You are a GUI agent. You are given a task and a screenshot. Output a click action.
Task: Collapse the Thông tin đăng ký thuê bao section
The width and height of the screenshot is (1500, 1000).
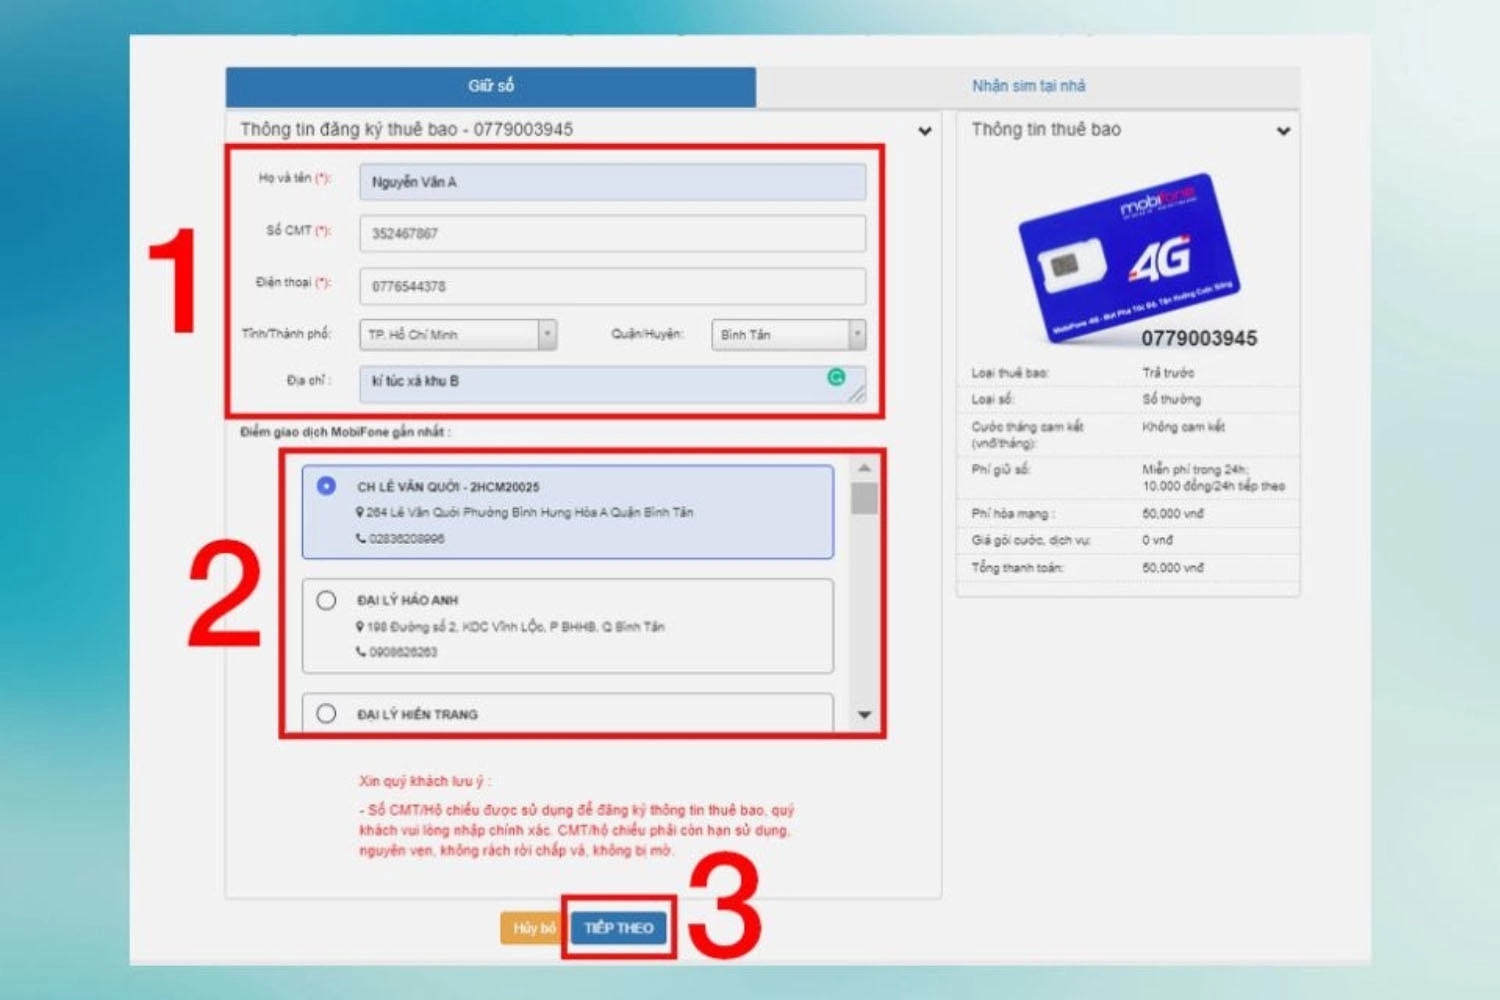[925, 130]
